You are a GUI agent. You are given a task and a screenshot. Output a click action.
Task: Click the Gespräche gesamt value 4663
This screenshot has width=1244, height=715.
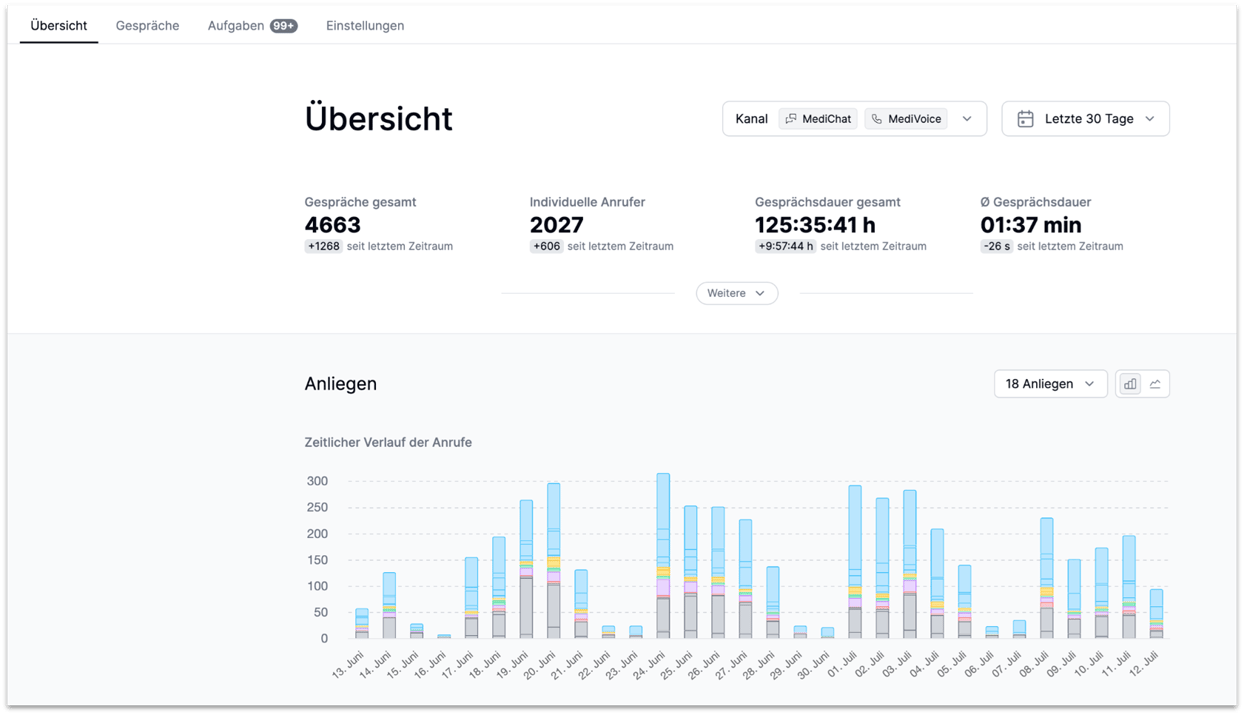point(333,225)
